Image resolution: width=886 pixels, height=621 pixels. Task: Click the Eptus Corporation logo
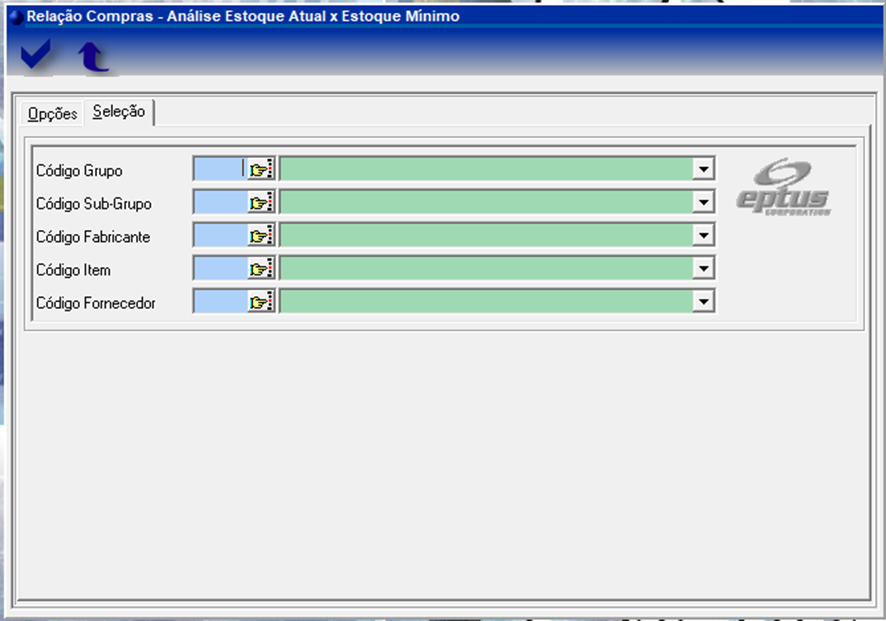(x=783, y=188)
